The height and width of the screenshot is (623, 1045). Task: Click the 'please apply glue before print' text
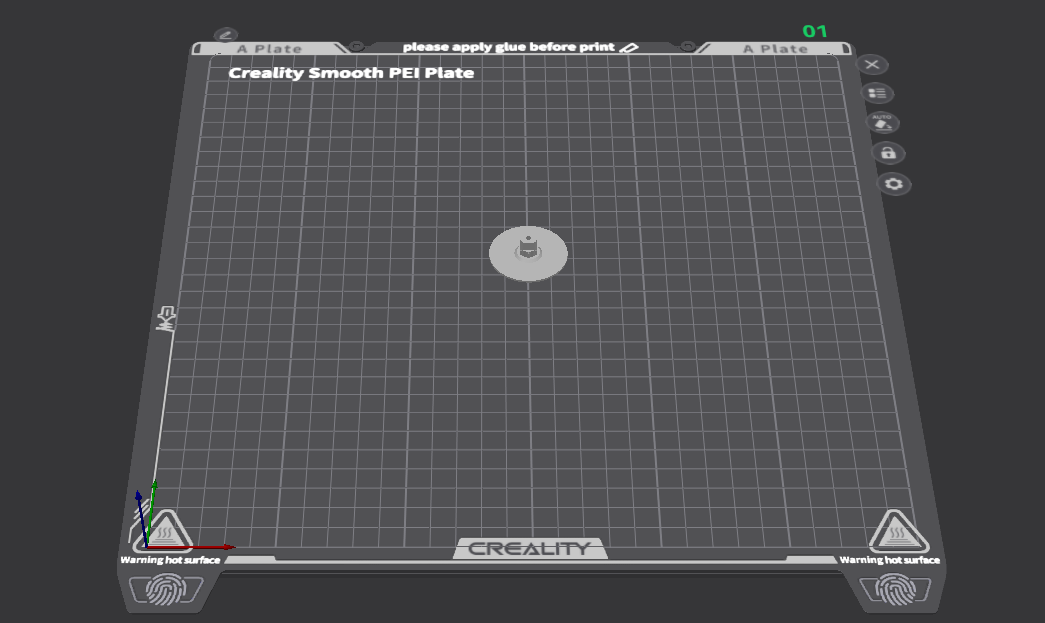click(509, 47)
